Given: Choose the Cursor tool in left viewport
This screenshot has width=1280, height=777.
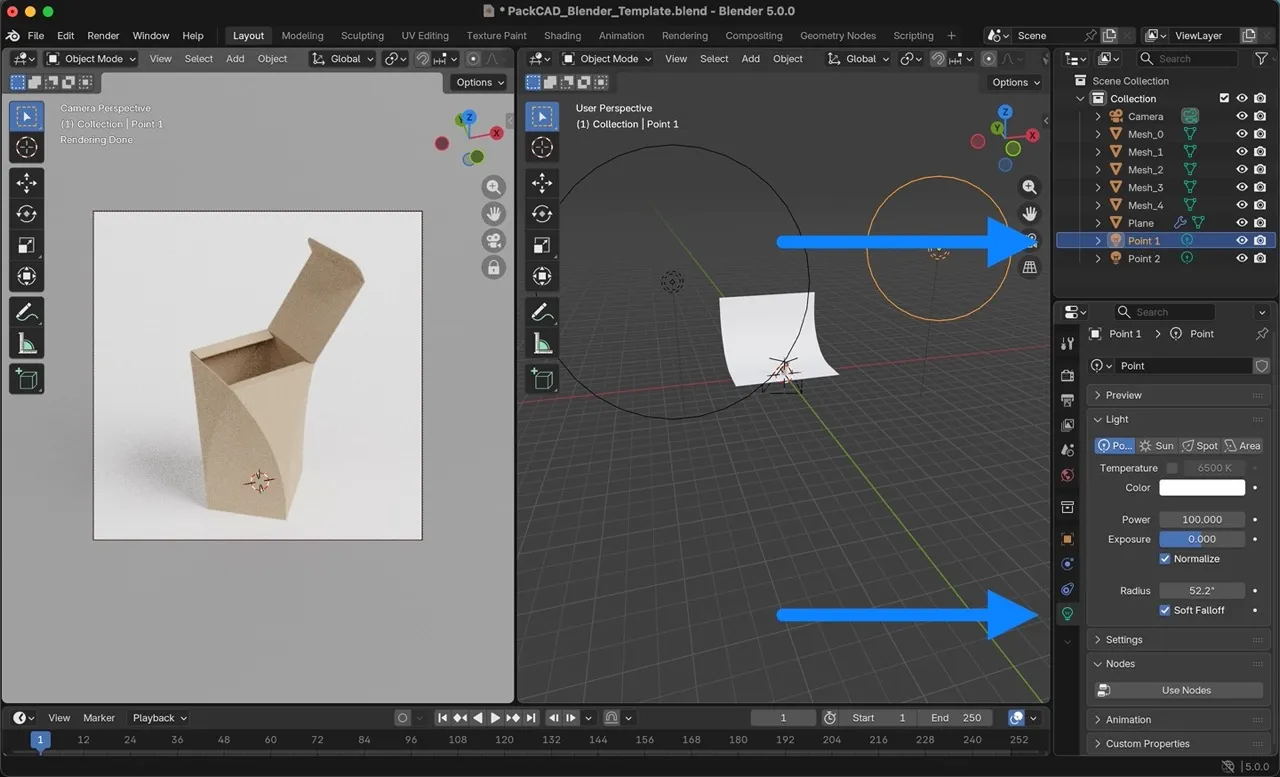Looking at the screenshot, I should pyautogui.click(x=27, y=148).
